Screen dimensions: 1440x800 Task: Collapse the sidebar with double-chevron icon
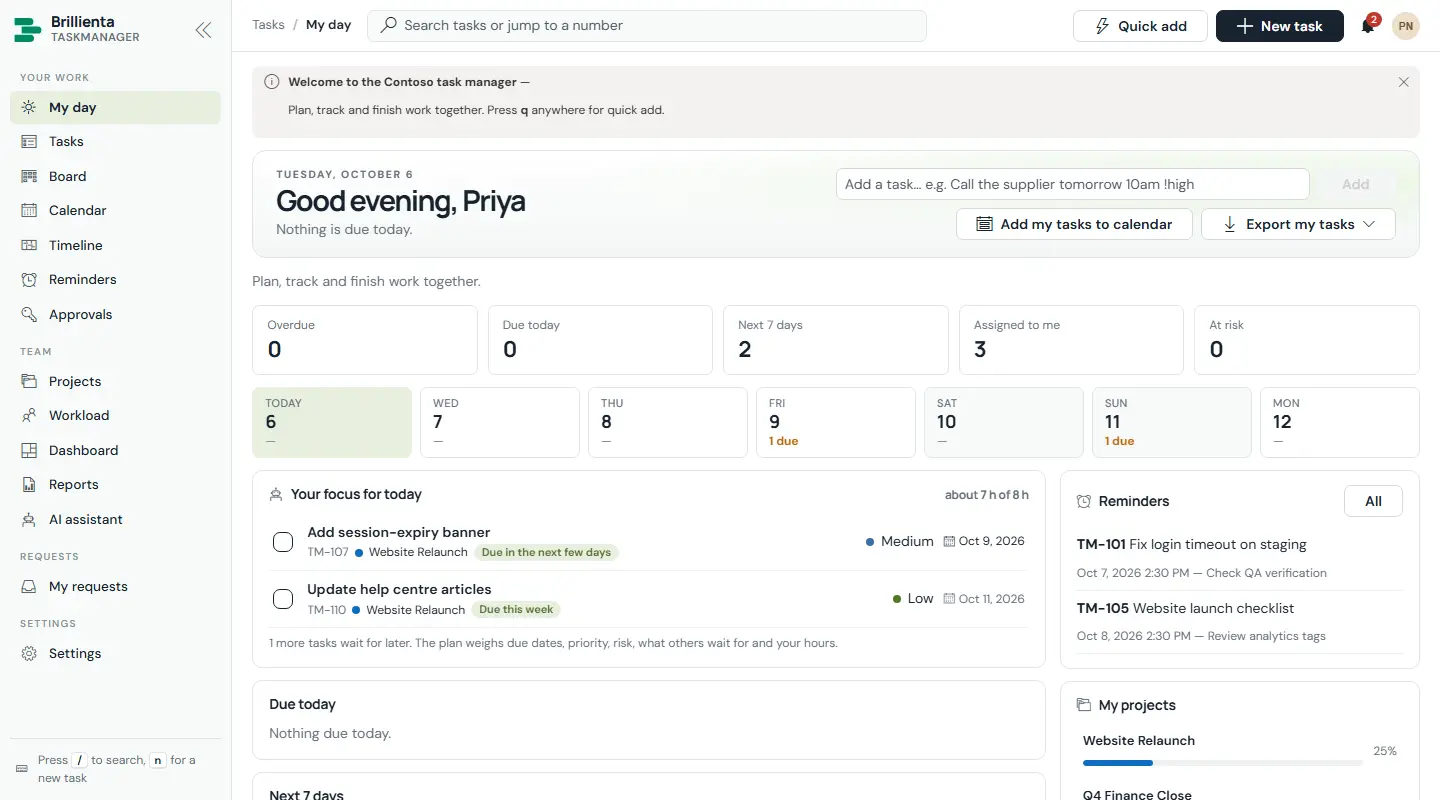[x=203, y=30]
